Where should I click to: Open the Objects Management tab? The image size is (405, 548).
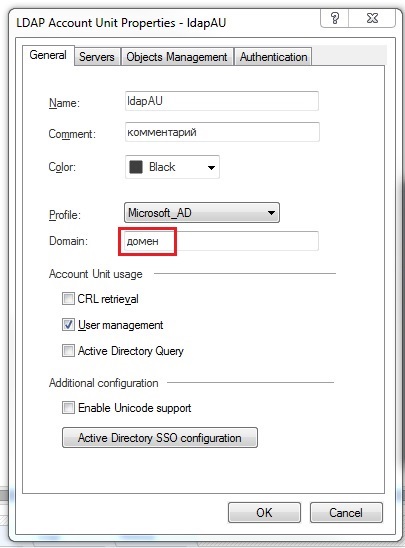tap(177, 57)
